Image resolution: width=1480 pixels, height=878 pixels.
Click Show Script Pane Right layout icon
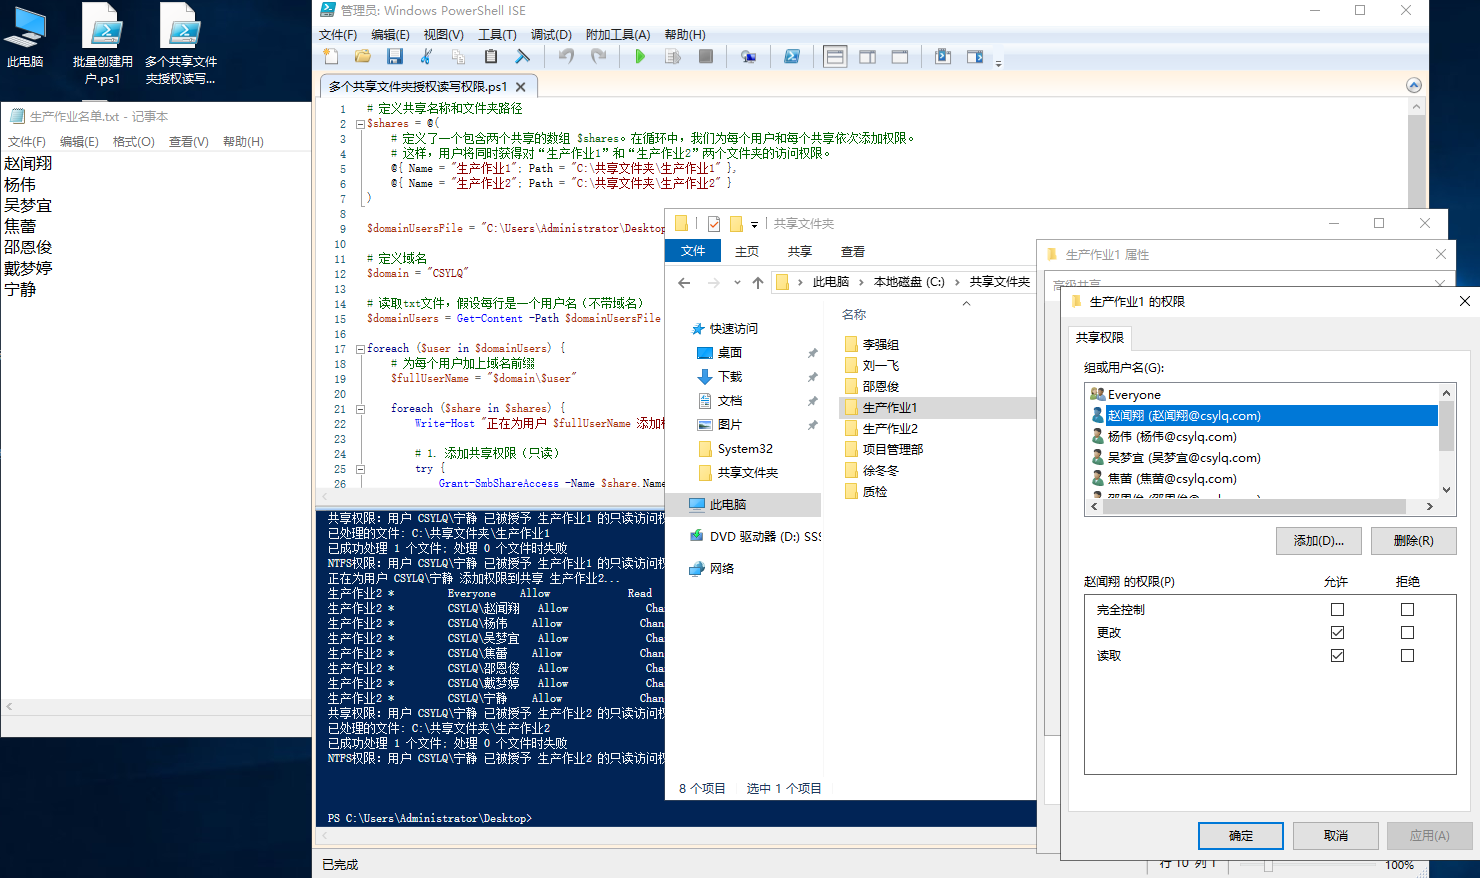(x=868, y=57)
